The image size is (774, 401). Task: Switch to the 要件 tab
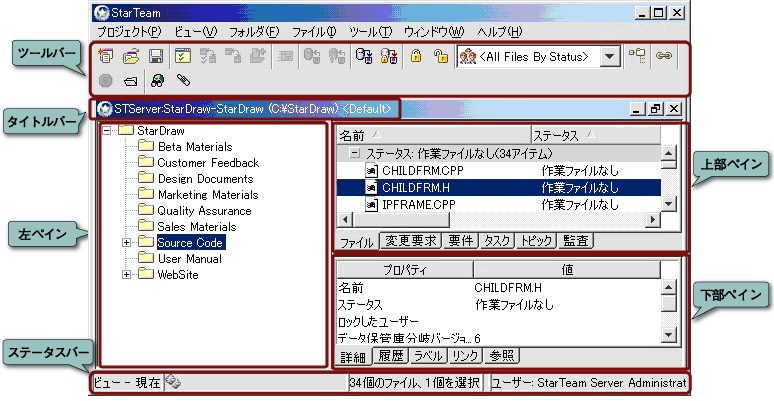[460, 241]
